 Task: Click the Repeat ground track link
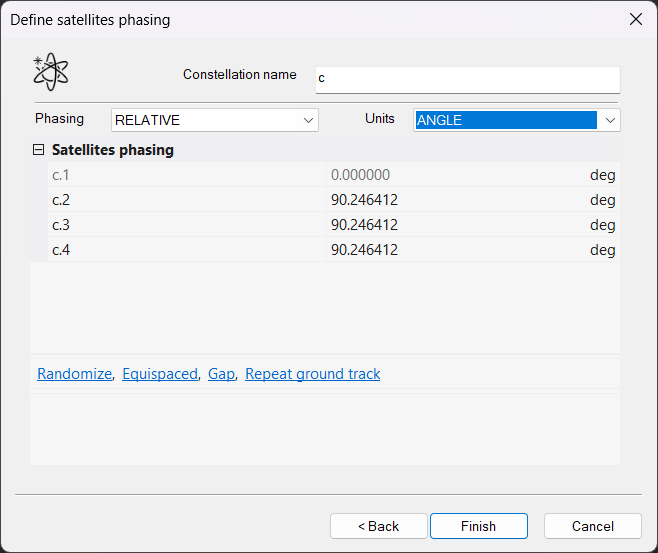(312, 374)
